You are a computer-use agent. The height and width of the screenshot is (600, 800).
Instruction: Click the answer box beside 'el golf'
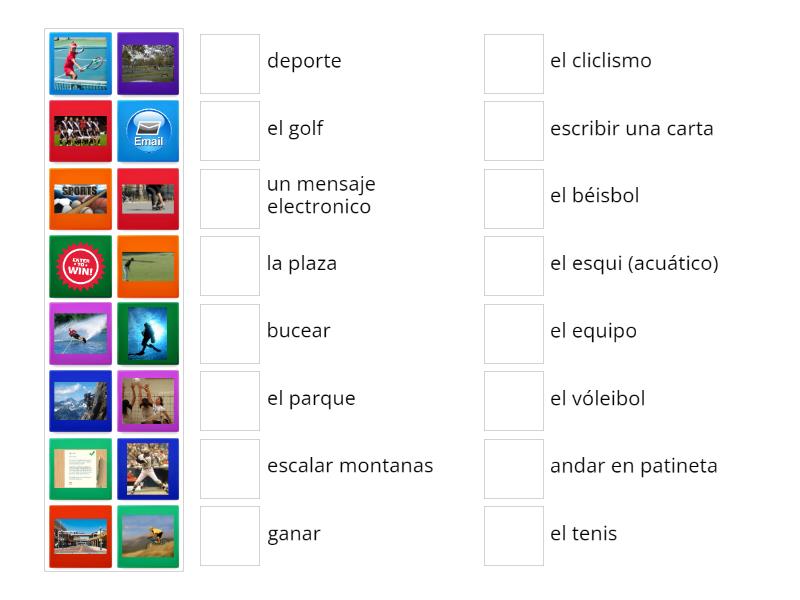pos(229,129)
